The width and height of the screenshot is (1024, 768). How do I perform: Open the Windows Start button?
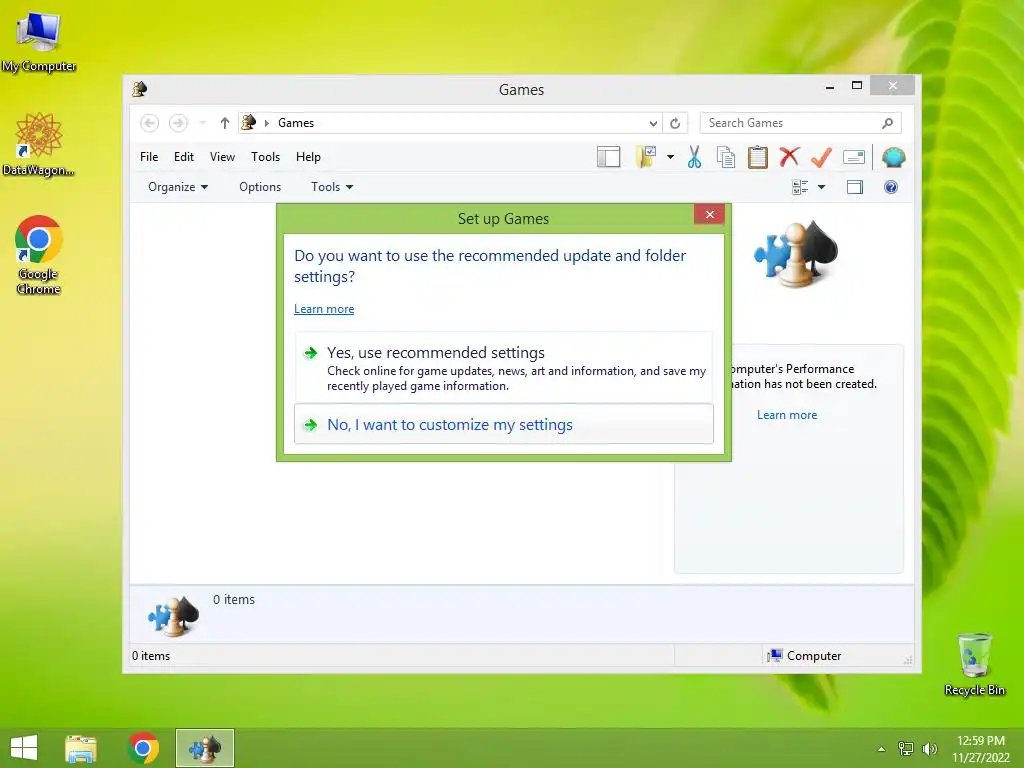(24, 748)
